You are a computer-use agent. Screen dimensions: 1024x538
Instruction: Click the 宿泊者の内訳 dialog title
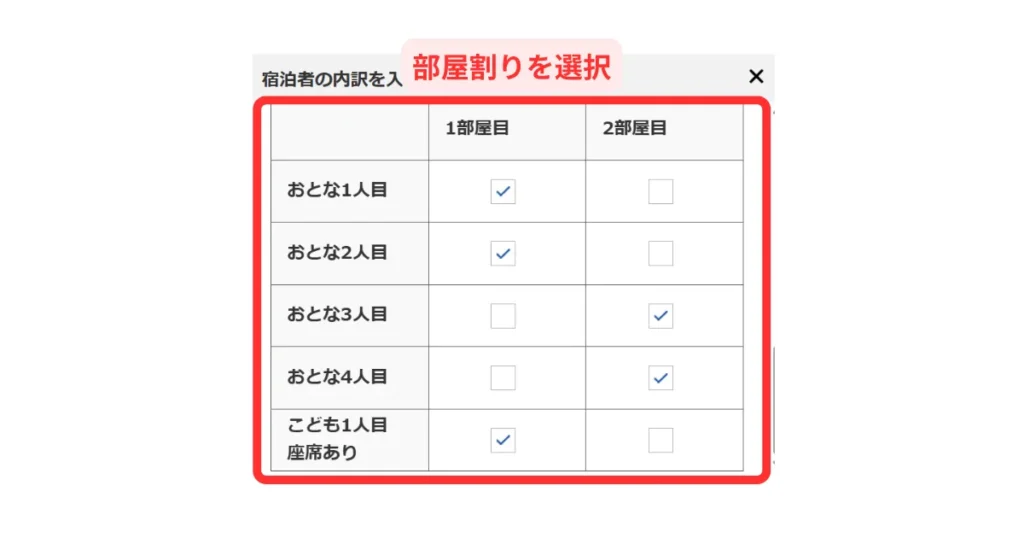coord(331,79)
